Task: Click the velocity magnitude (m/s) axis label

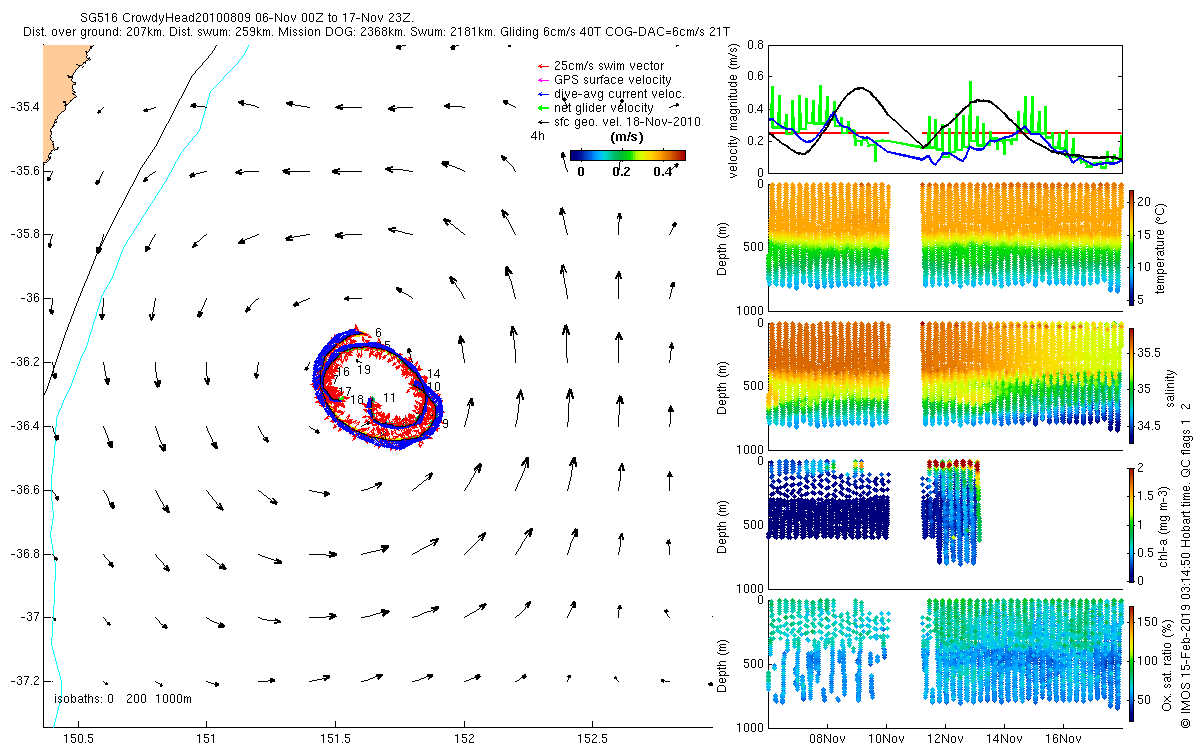Action: (733, 112)
